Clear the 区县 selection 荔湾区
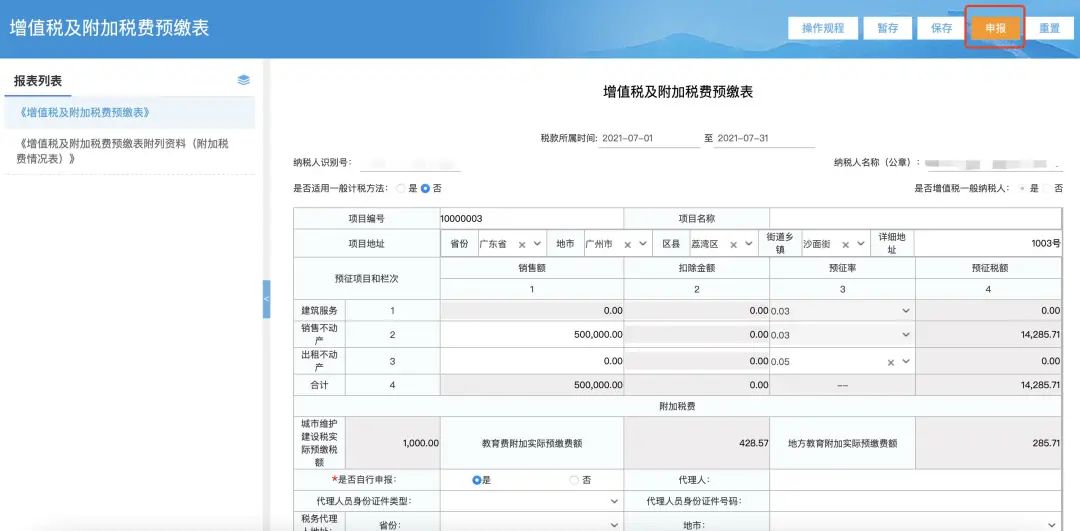This screenshot has height=531, width=1080. coord(734,244)
